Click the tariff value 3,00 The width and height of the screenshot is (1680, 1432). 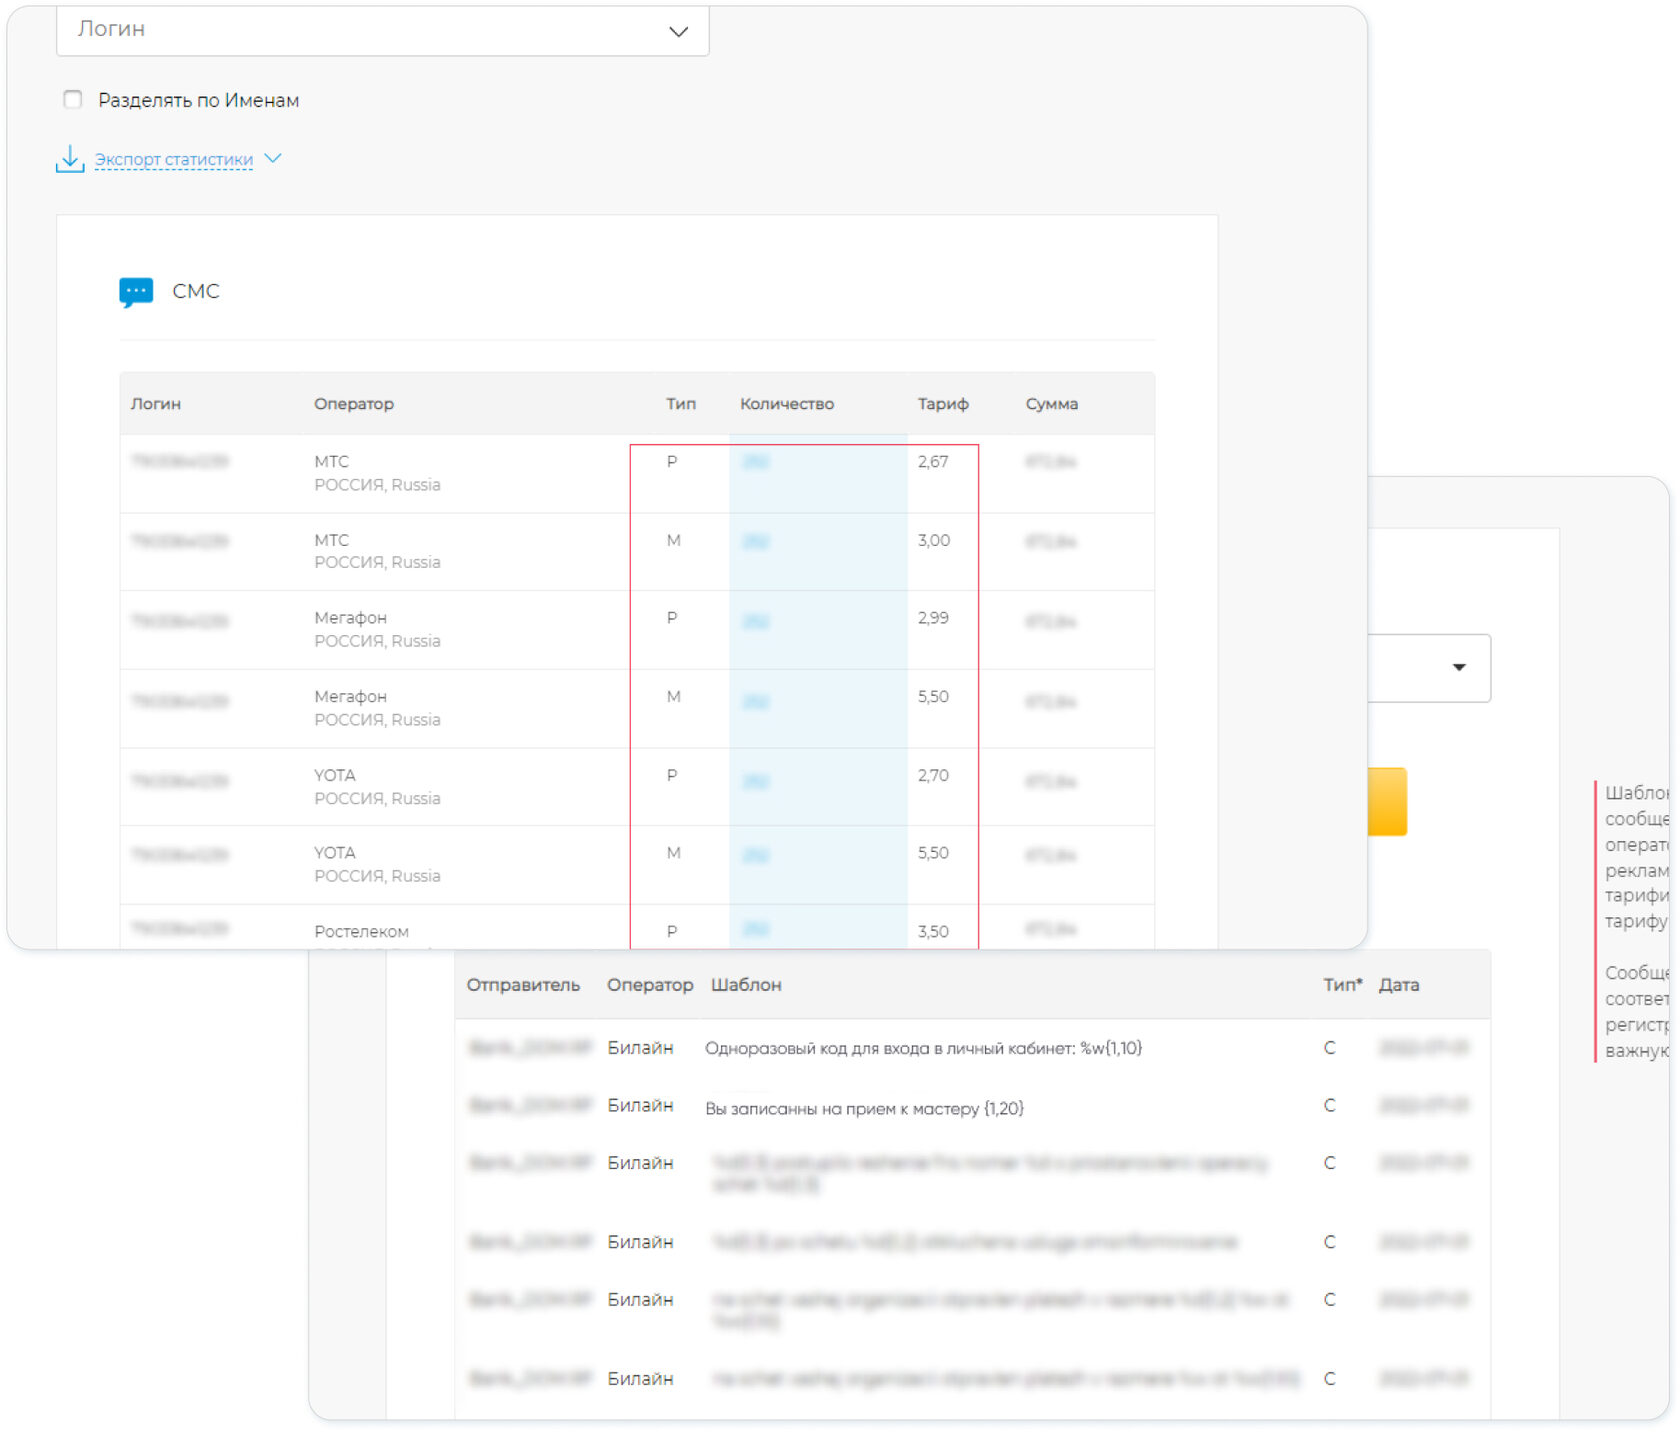pyautogui.click(x=934, y=541)
